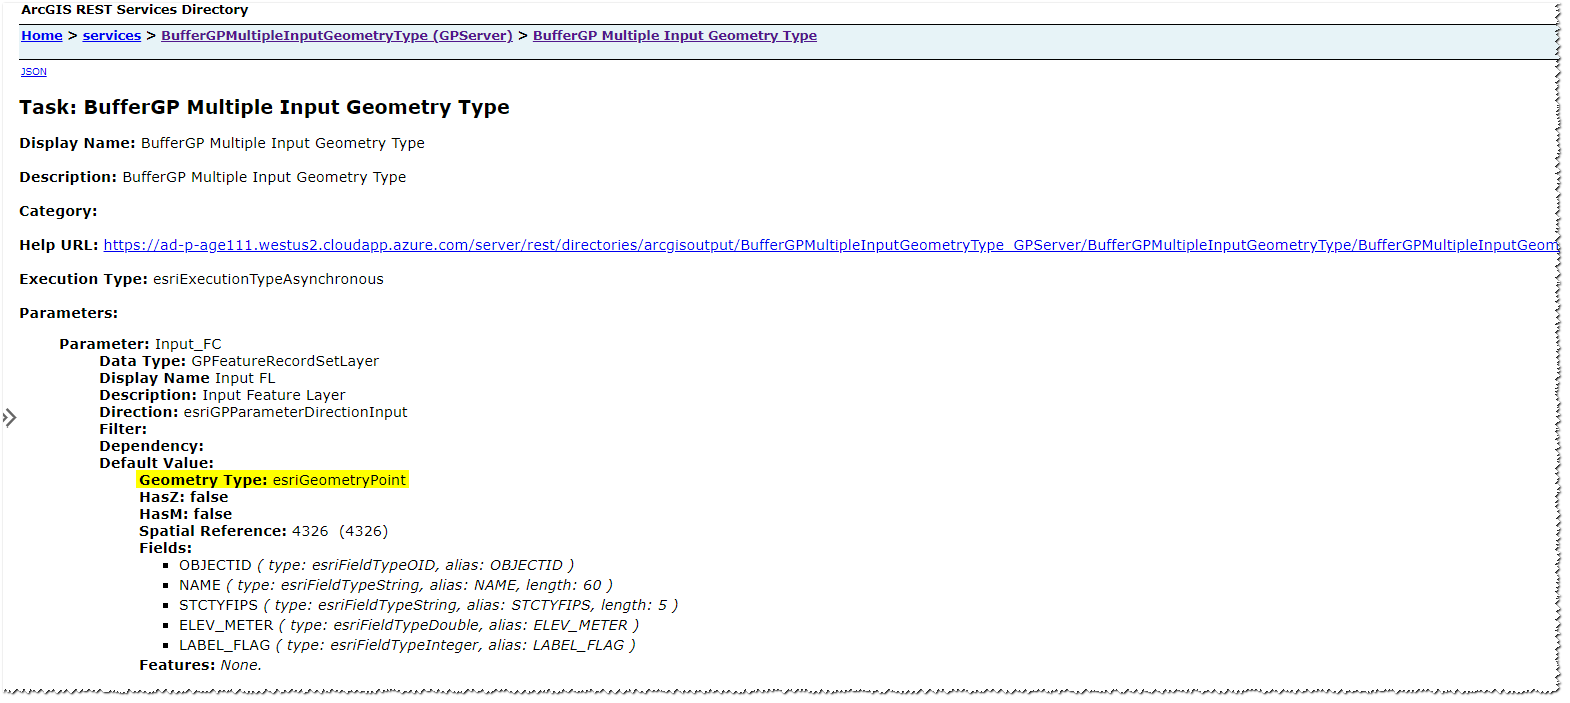View the JSON format link
1570x703 pixels.
[x=34, y=72]
